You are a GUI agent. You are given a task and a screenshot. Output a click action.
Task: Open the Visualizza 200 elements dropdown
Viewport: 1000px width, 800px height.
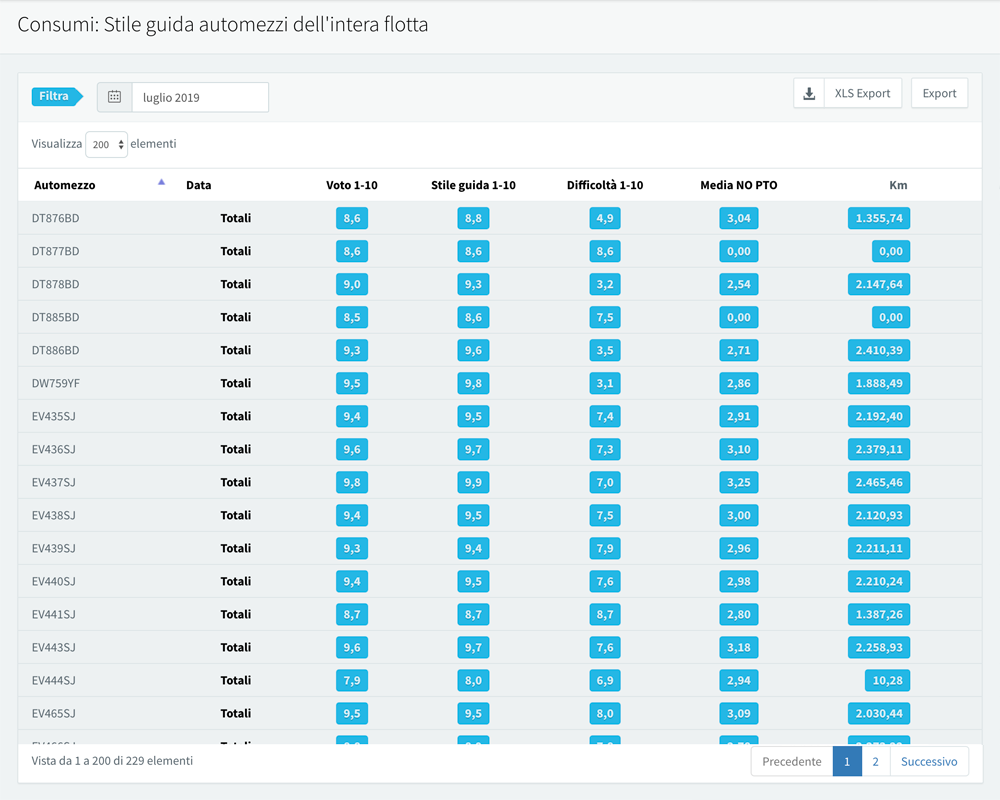click(107, 144)
